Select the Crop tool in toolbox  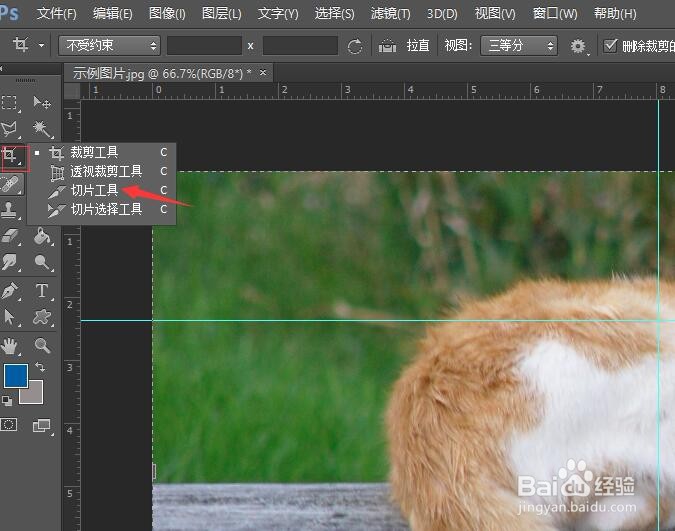pyautogui.click(x=11, y=156)
